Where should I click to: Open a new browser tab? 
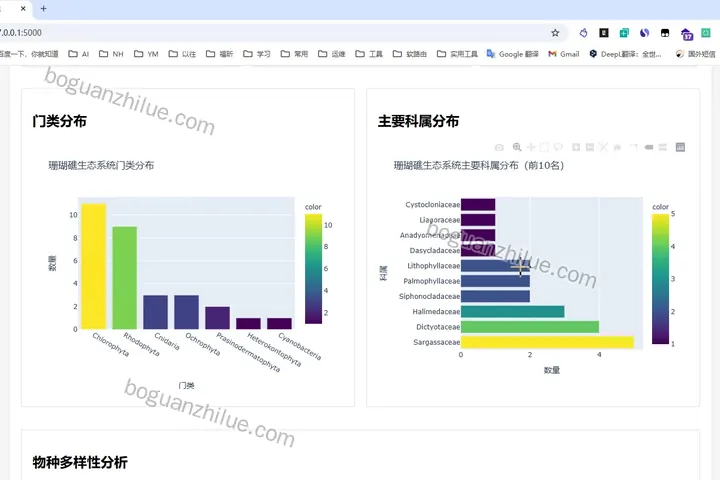point(44,8)
